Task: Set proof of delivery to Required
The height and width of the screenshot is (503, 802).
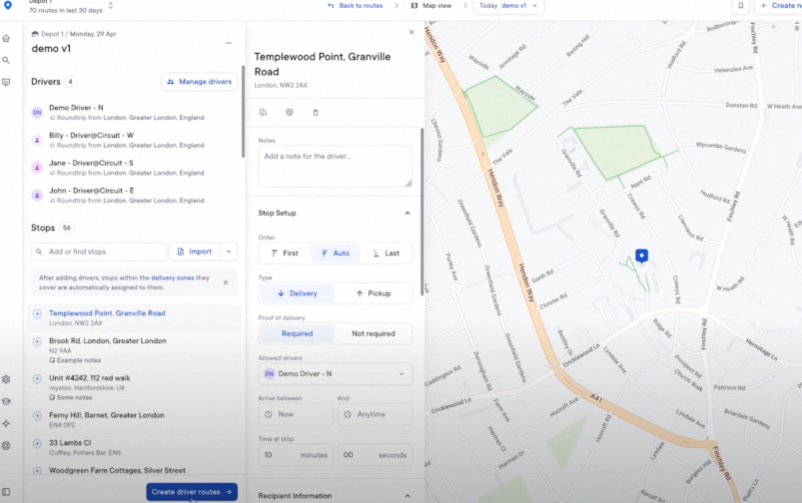Action: click(297, 334)
